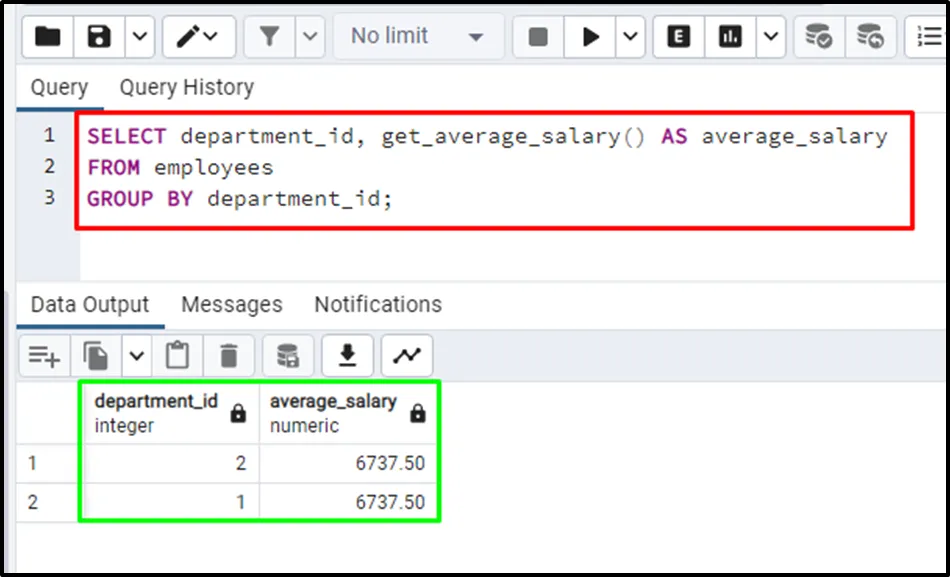Open the copy options dropdown in results toolbar
The image size is (950, 577).
click(x=137, y=355)
